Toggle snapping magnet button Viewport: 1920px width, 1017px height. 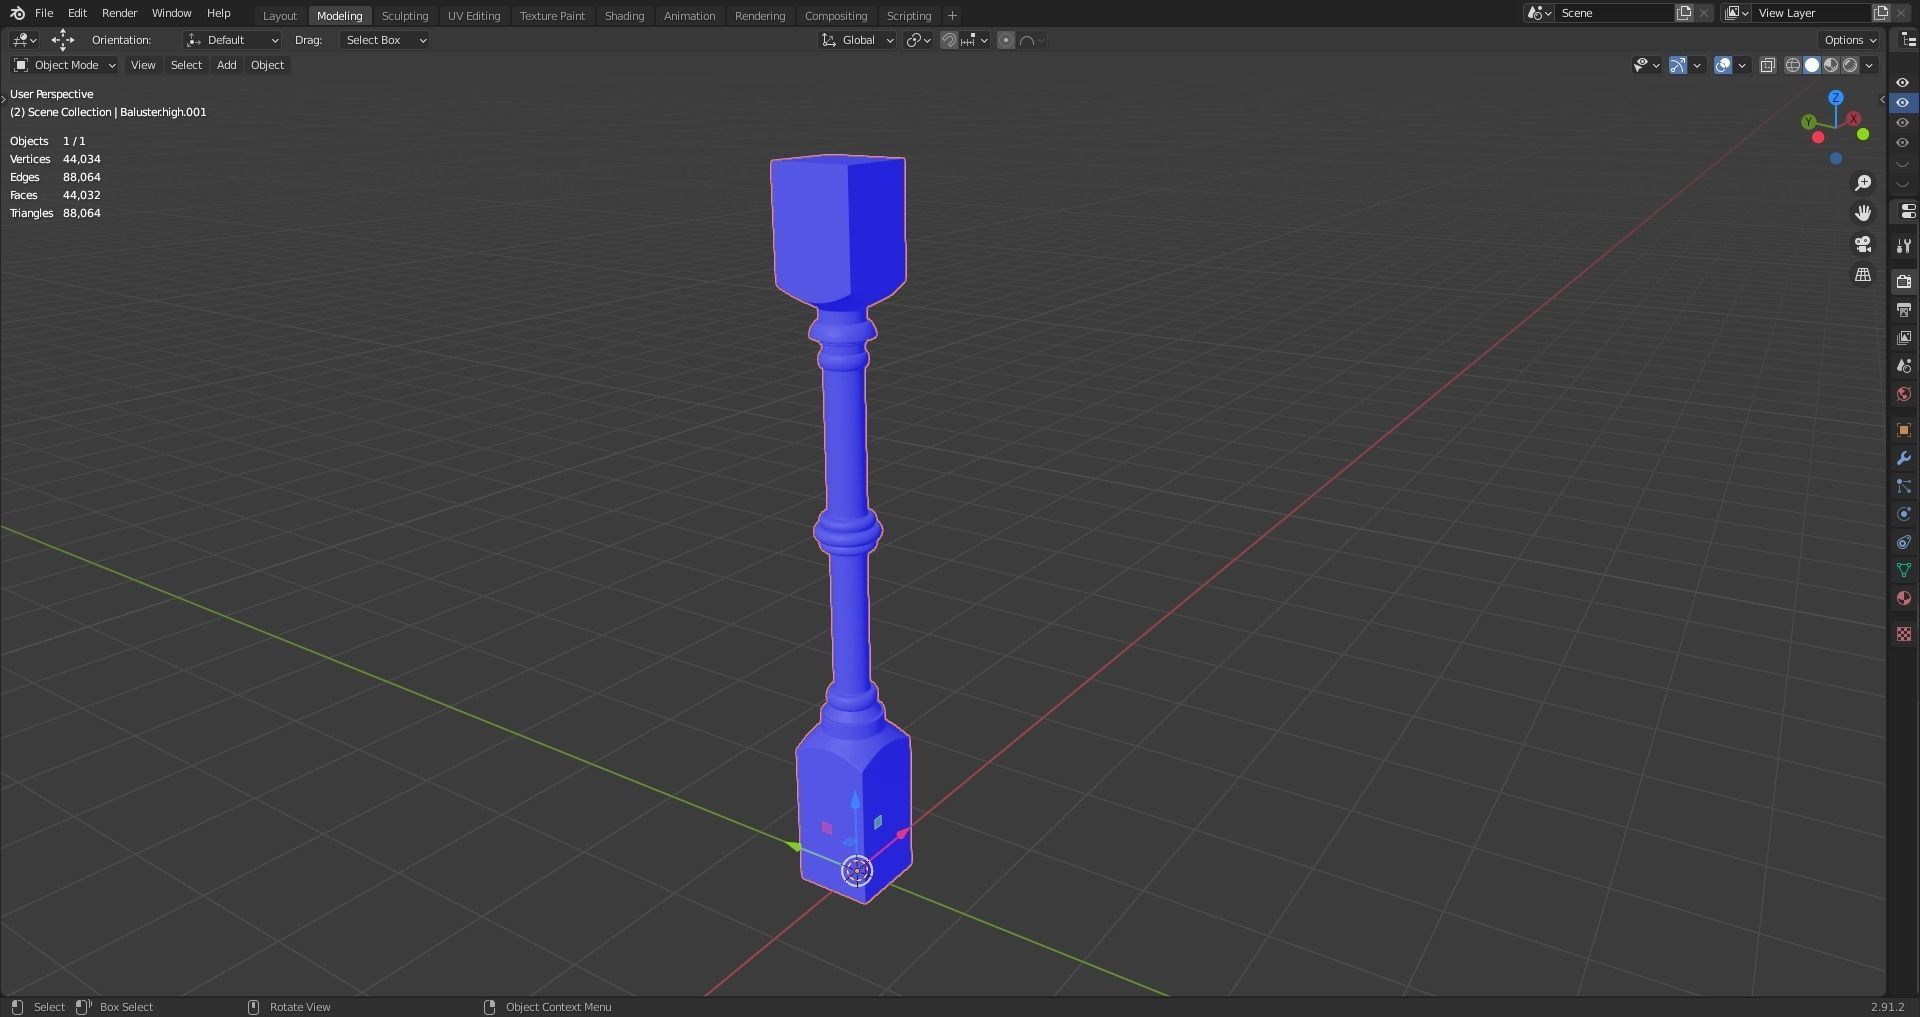(948, 40)
